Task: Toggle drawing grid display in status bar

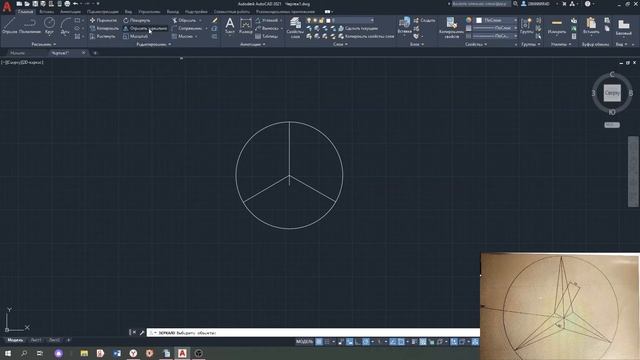Action: click(x=319, y=342)
